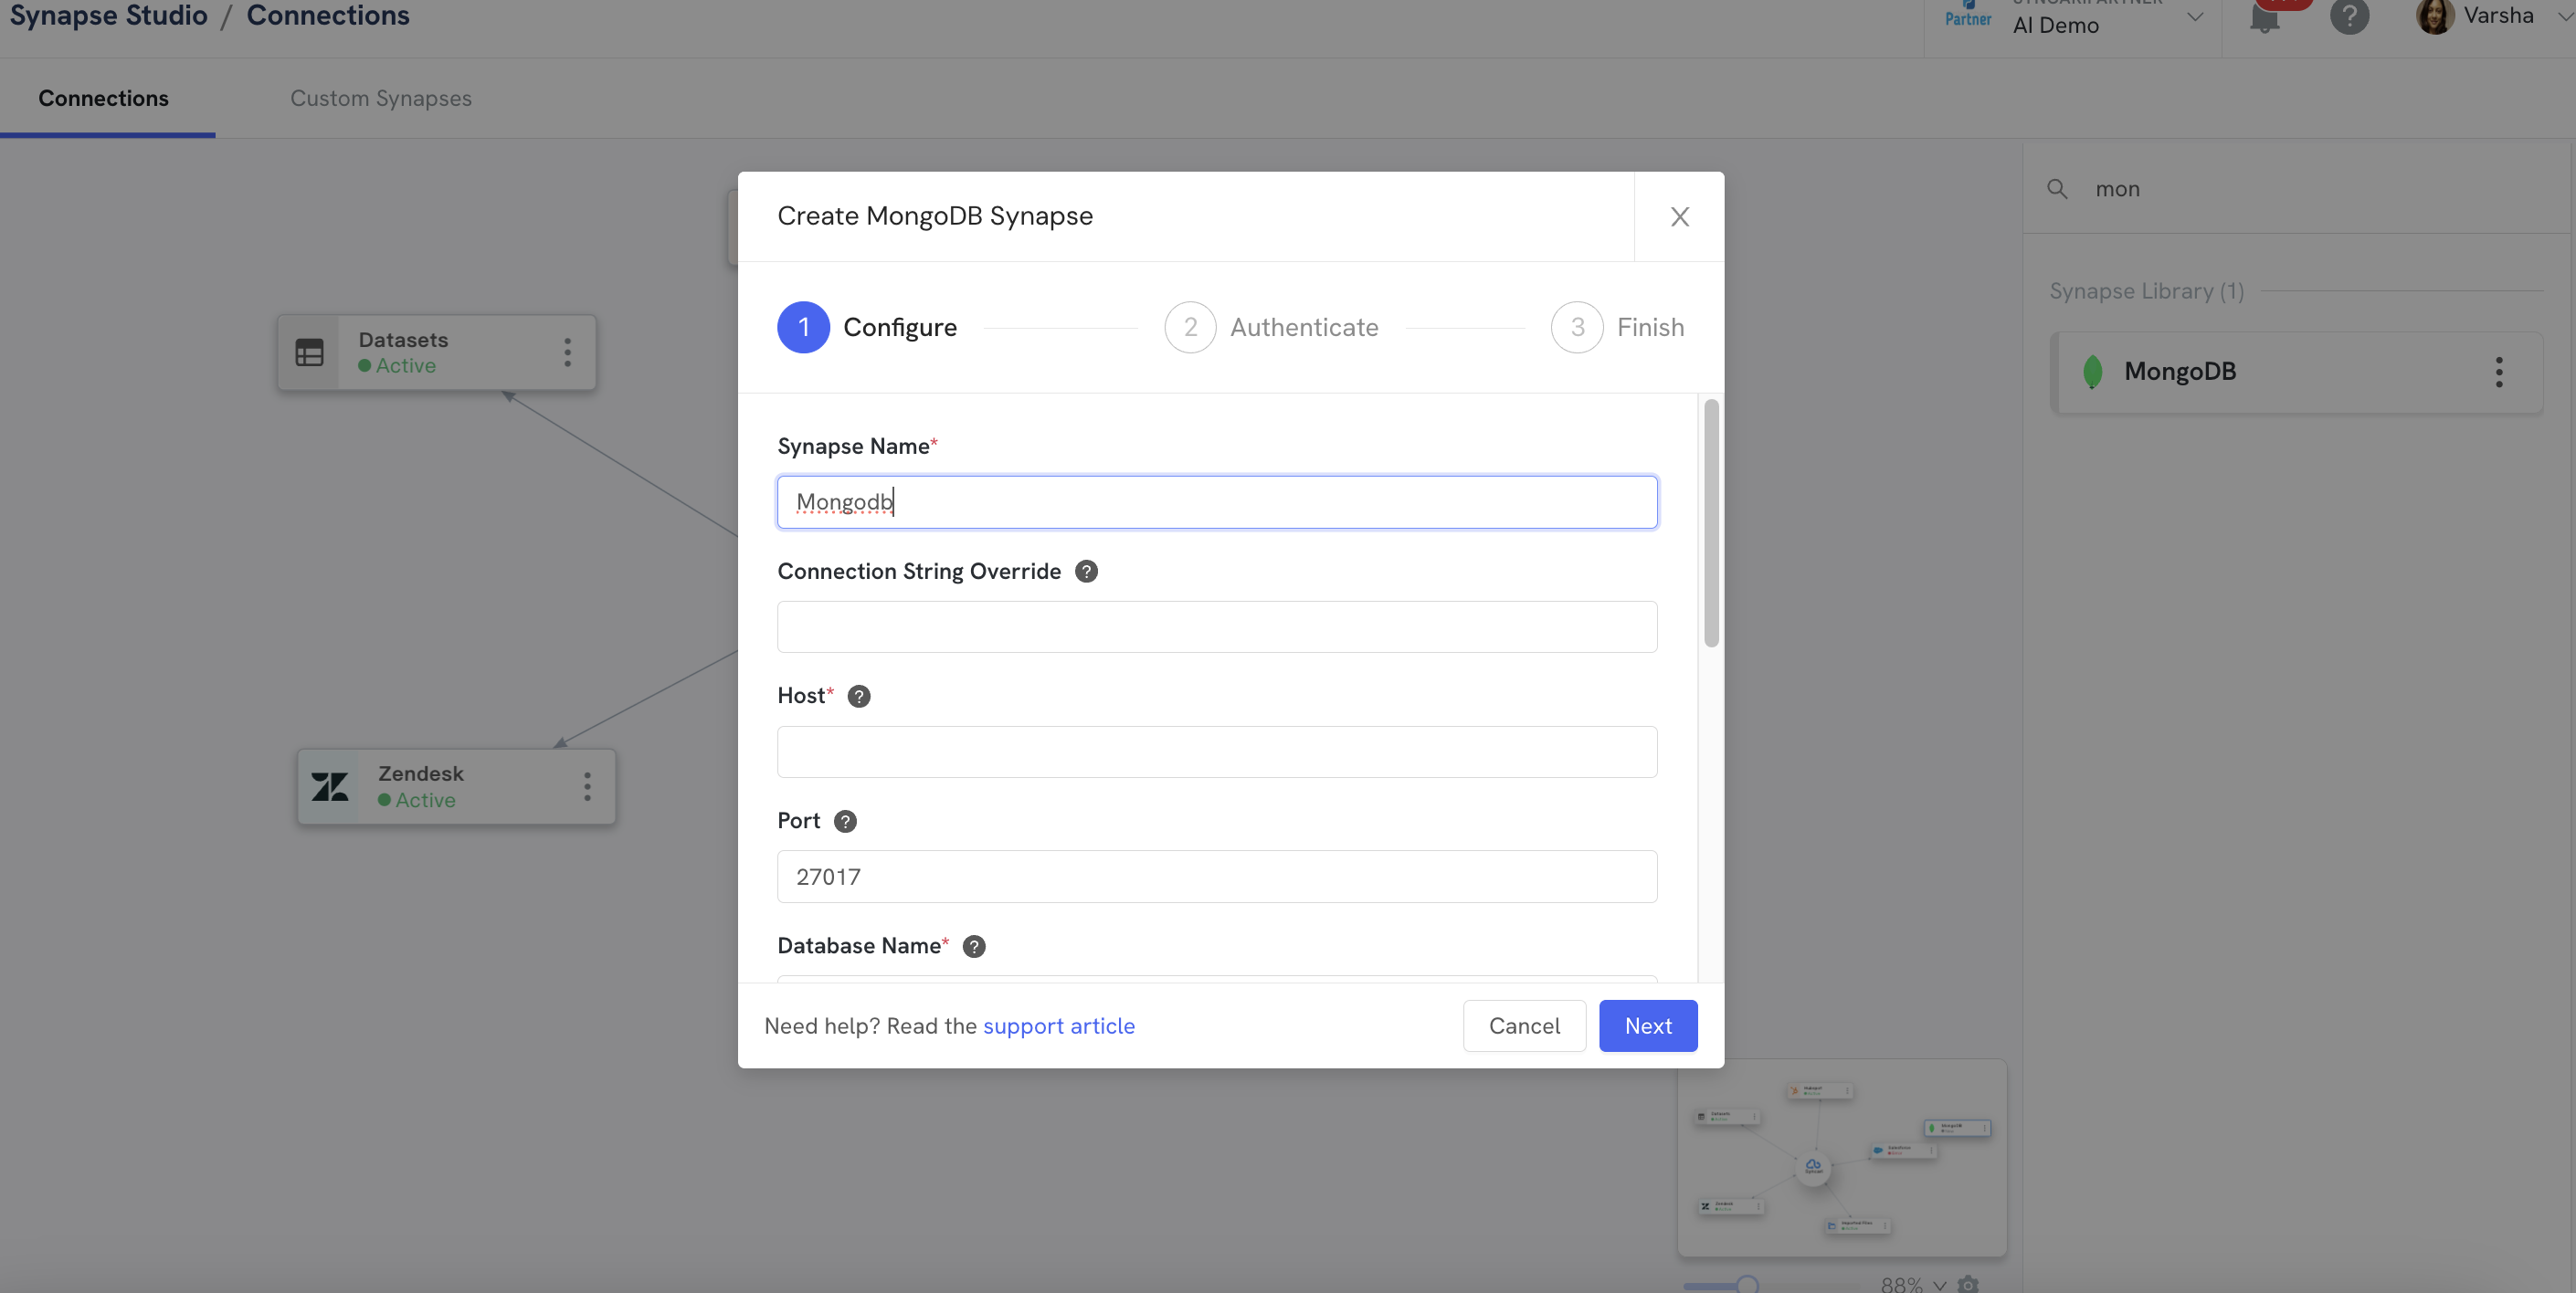Click the Authenticate step label
The height and width of the screenshot is (1293, 2576).
[1304, 327]
